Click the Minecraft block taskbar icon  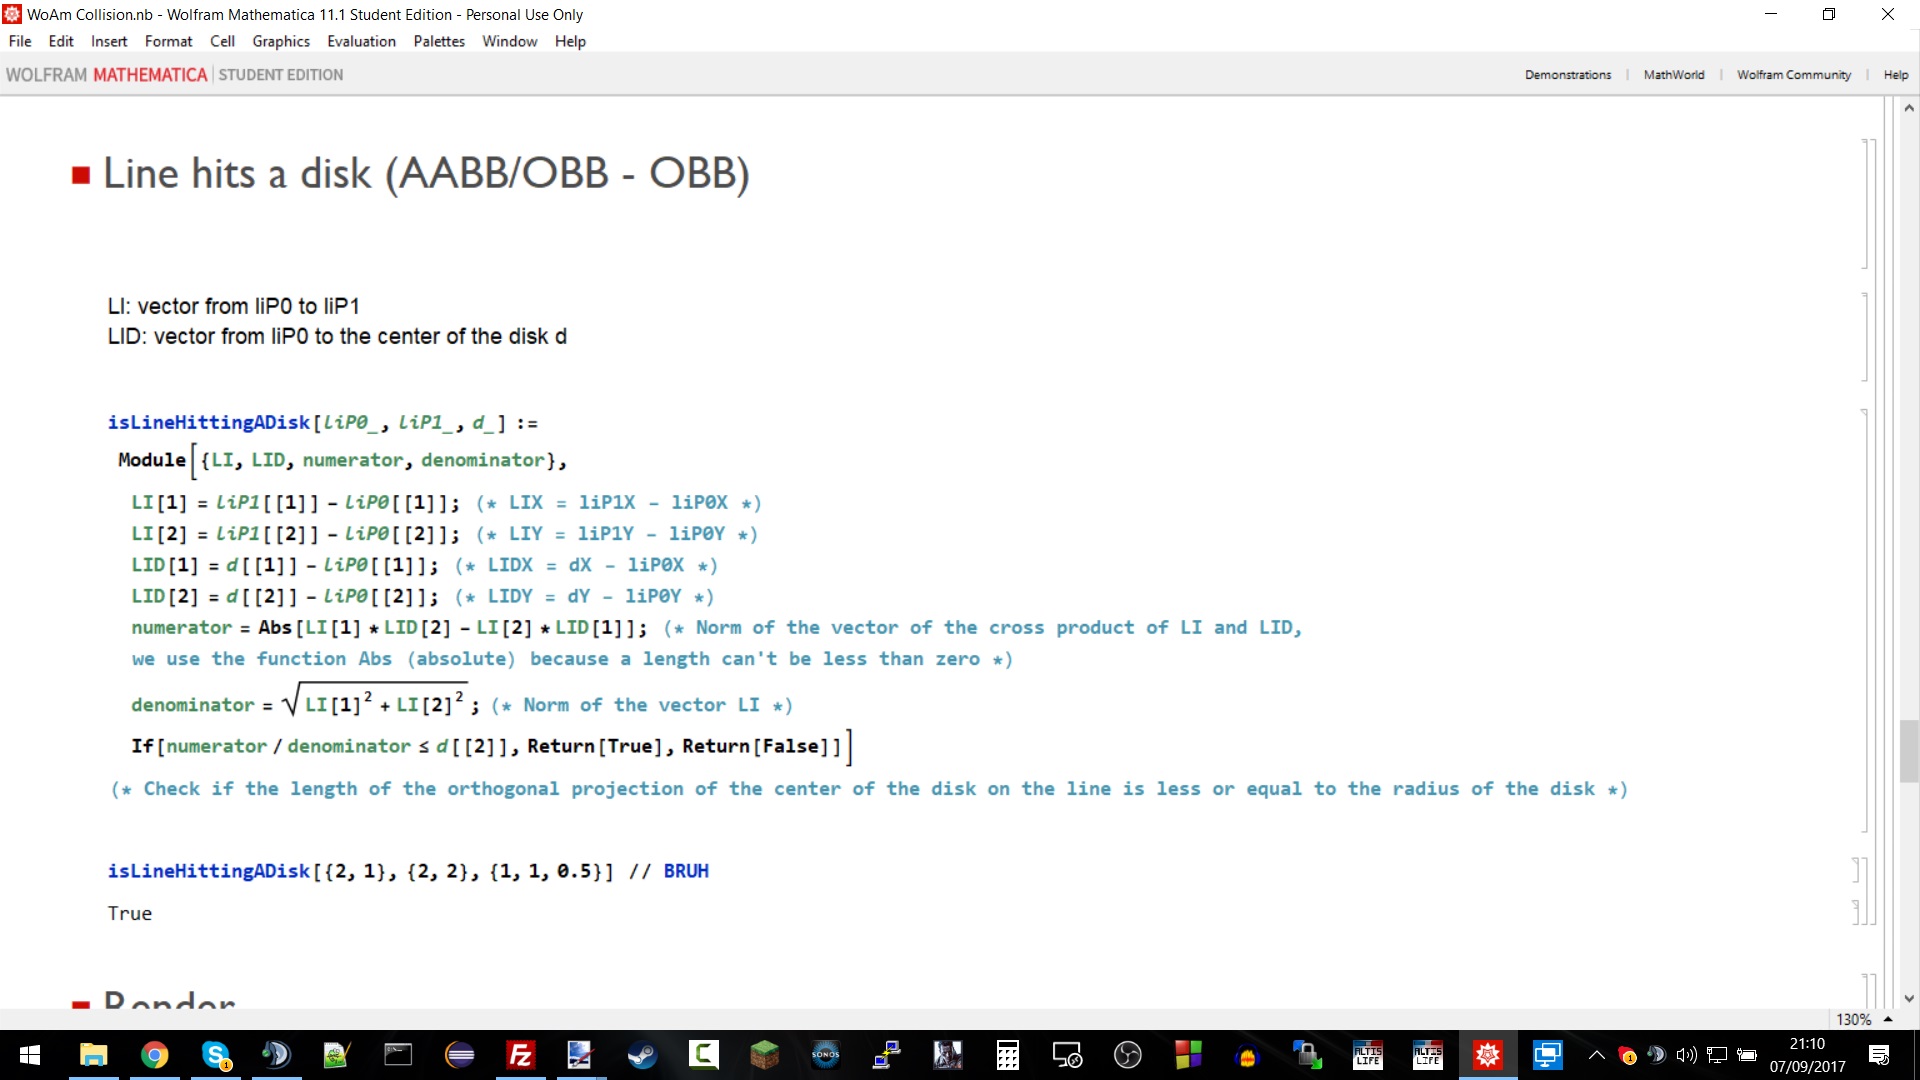pos(764,1055)
